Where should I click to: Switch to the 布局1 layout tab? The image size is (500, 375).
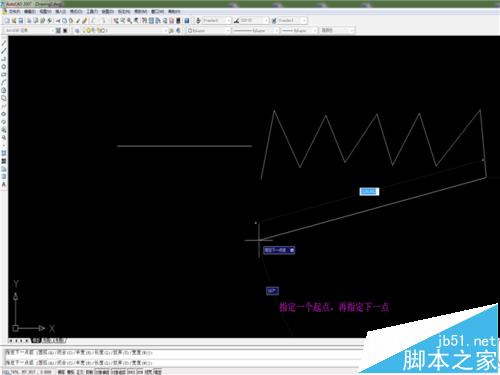48,341
